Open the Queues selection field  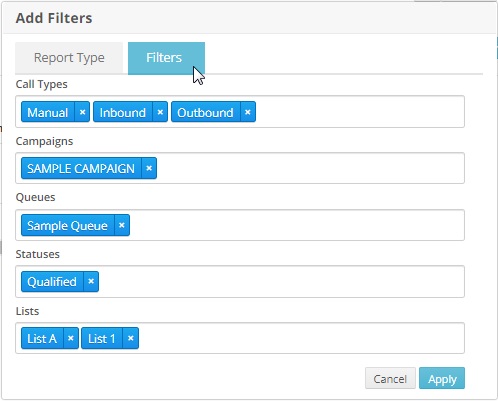(240, 225)
